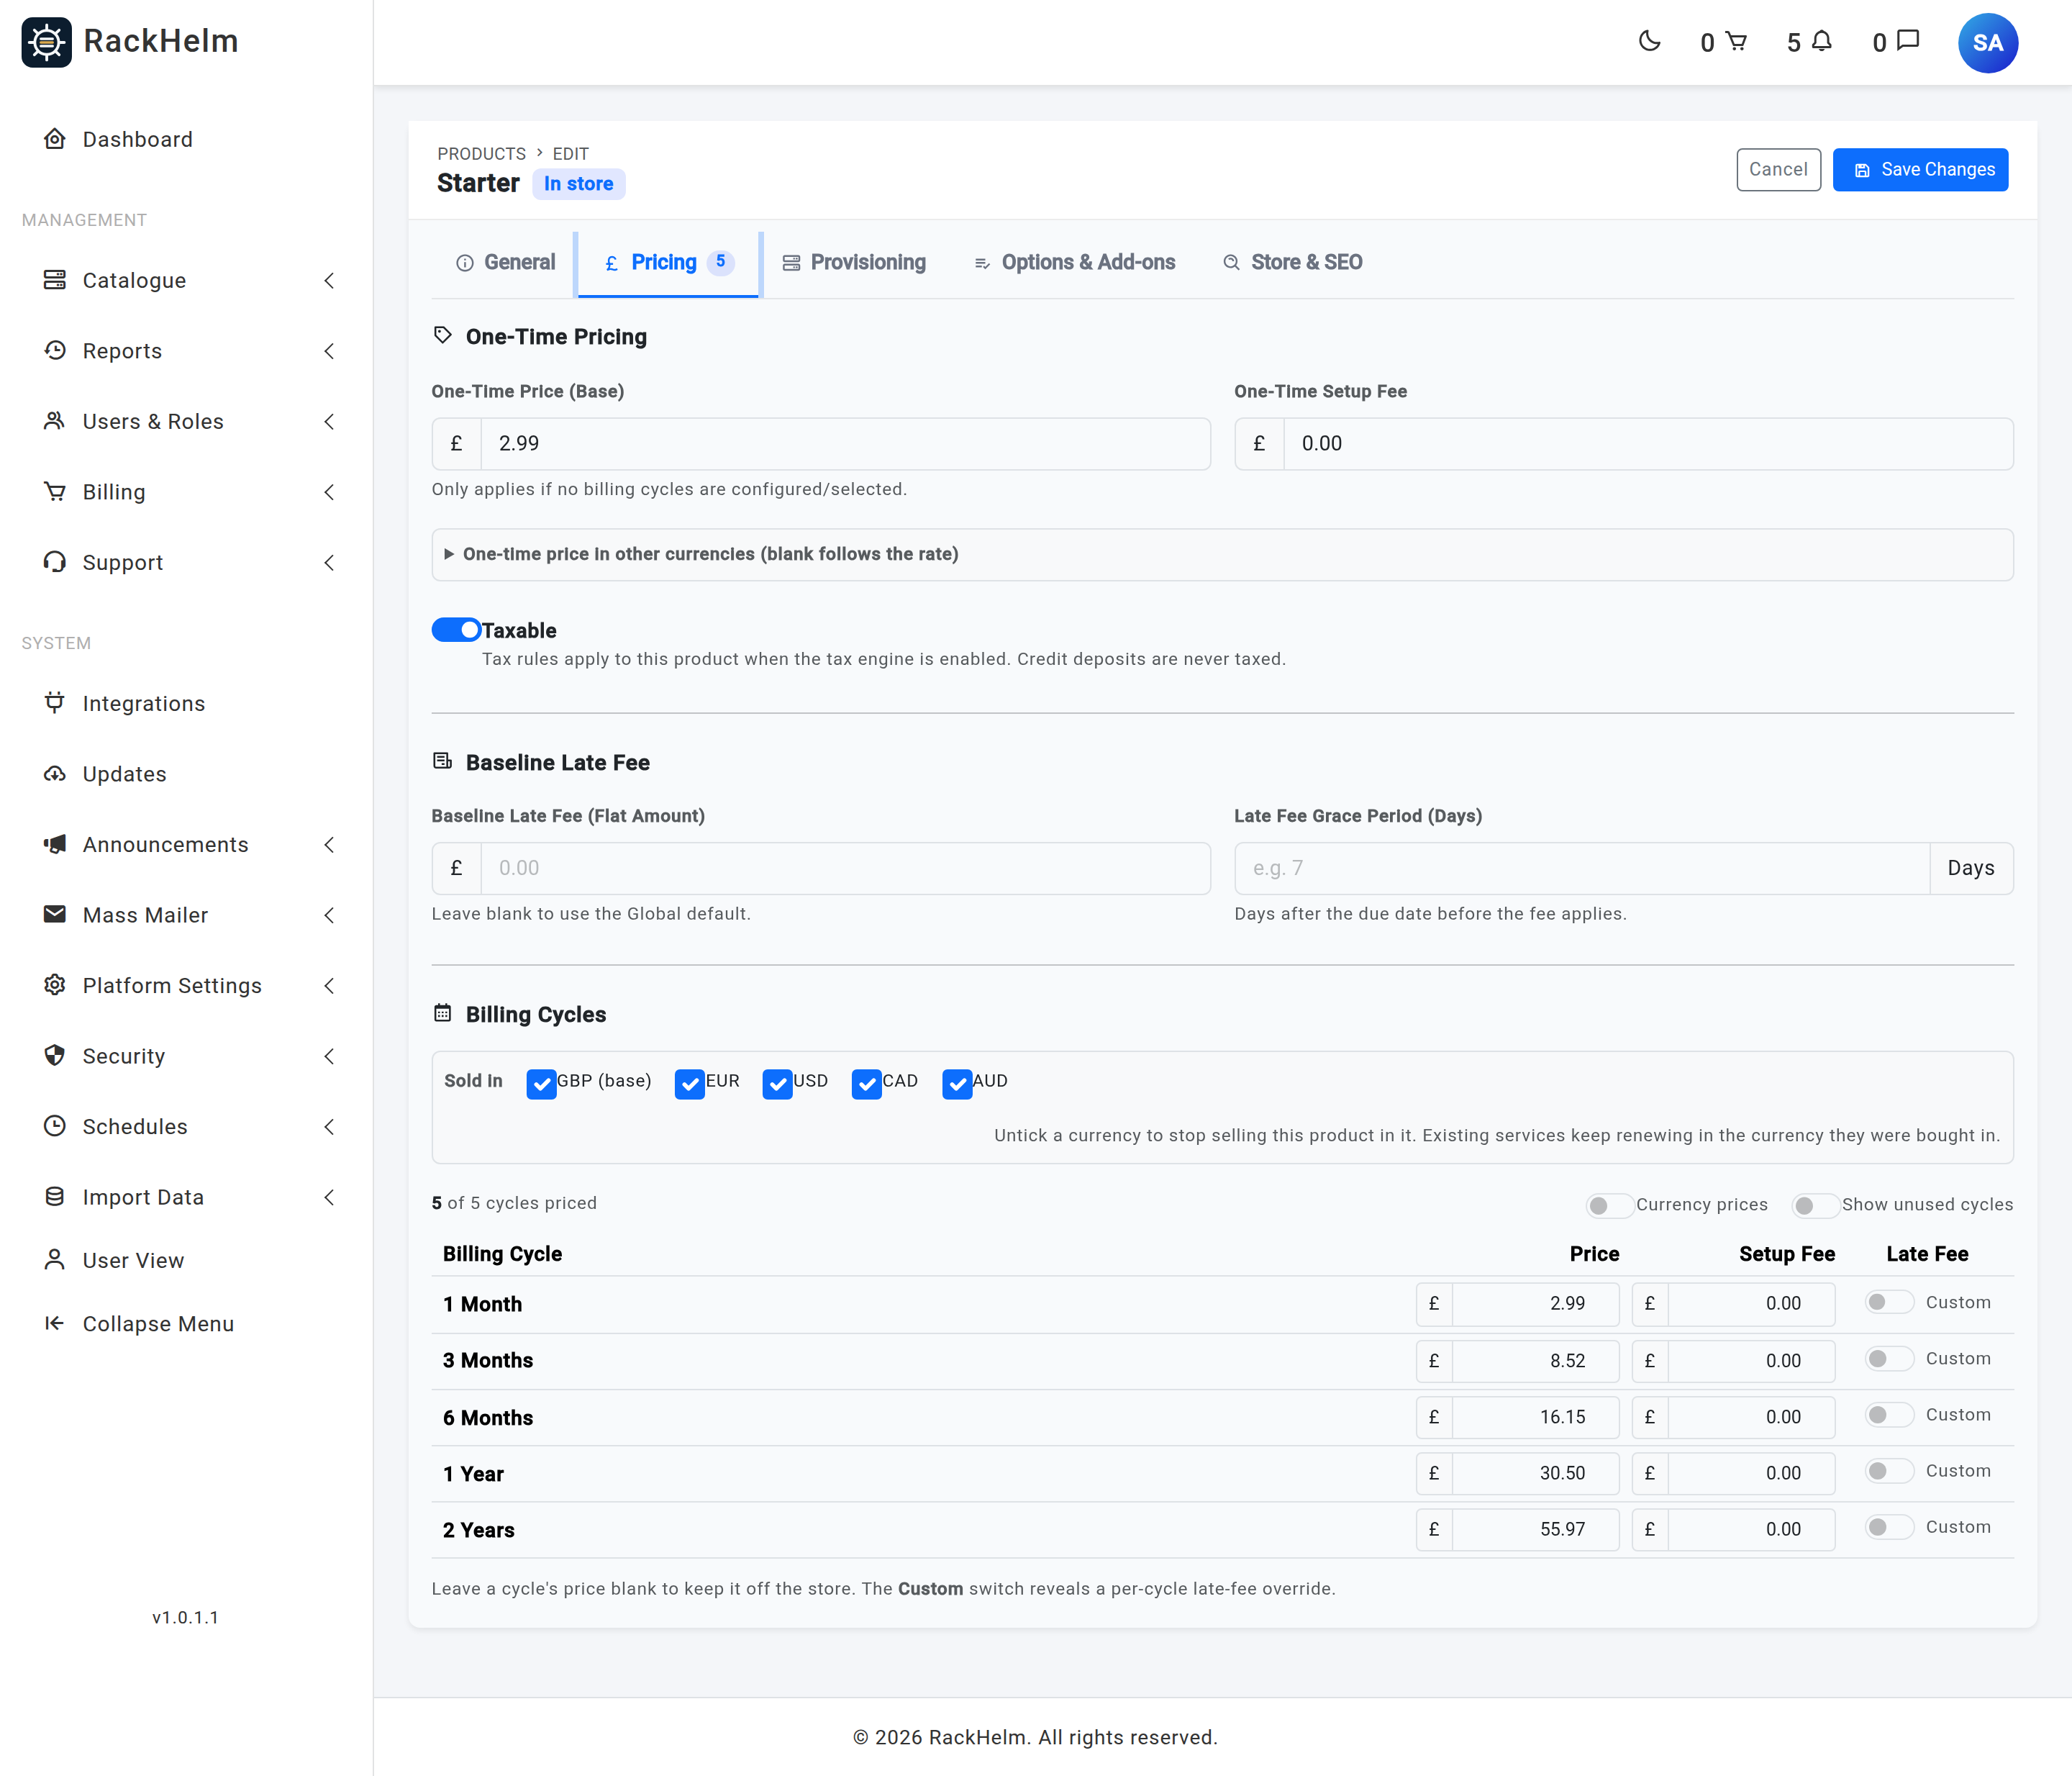Expand the Catalogue menu chevron

[329, 281]
